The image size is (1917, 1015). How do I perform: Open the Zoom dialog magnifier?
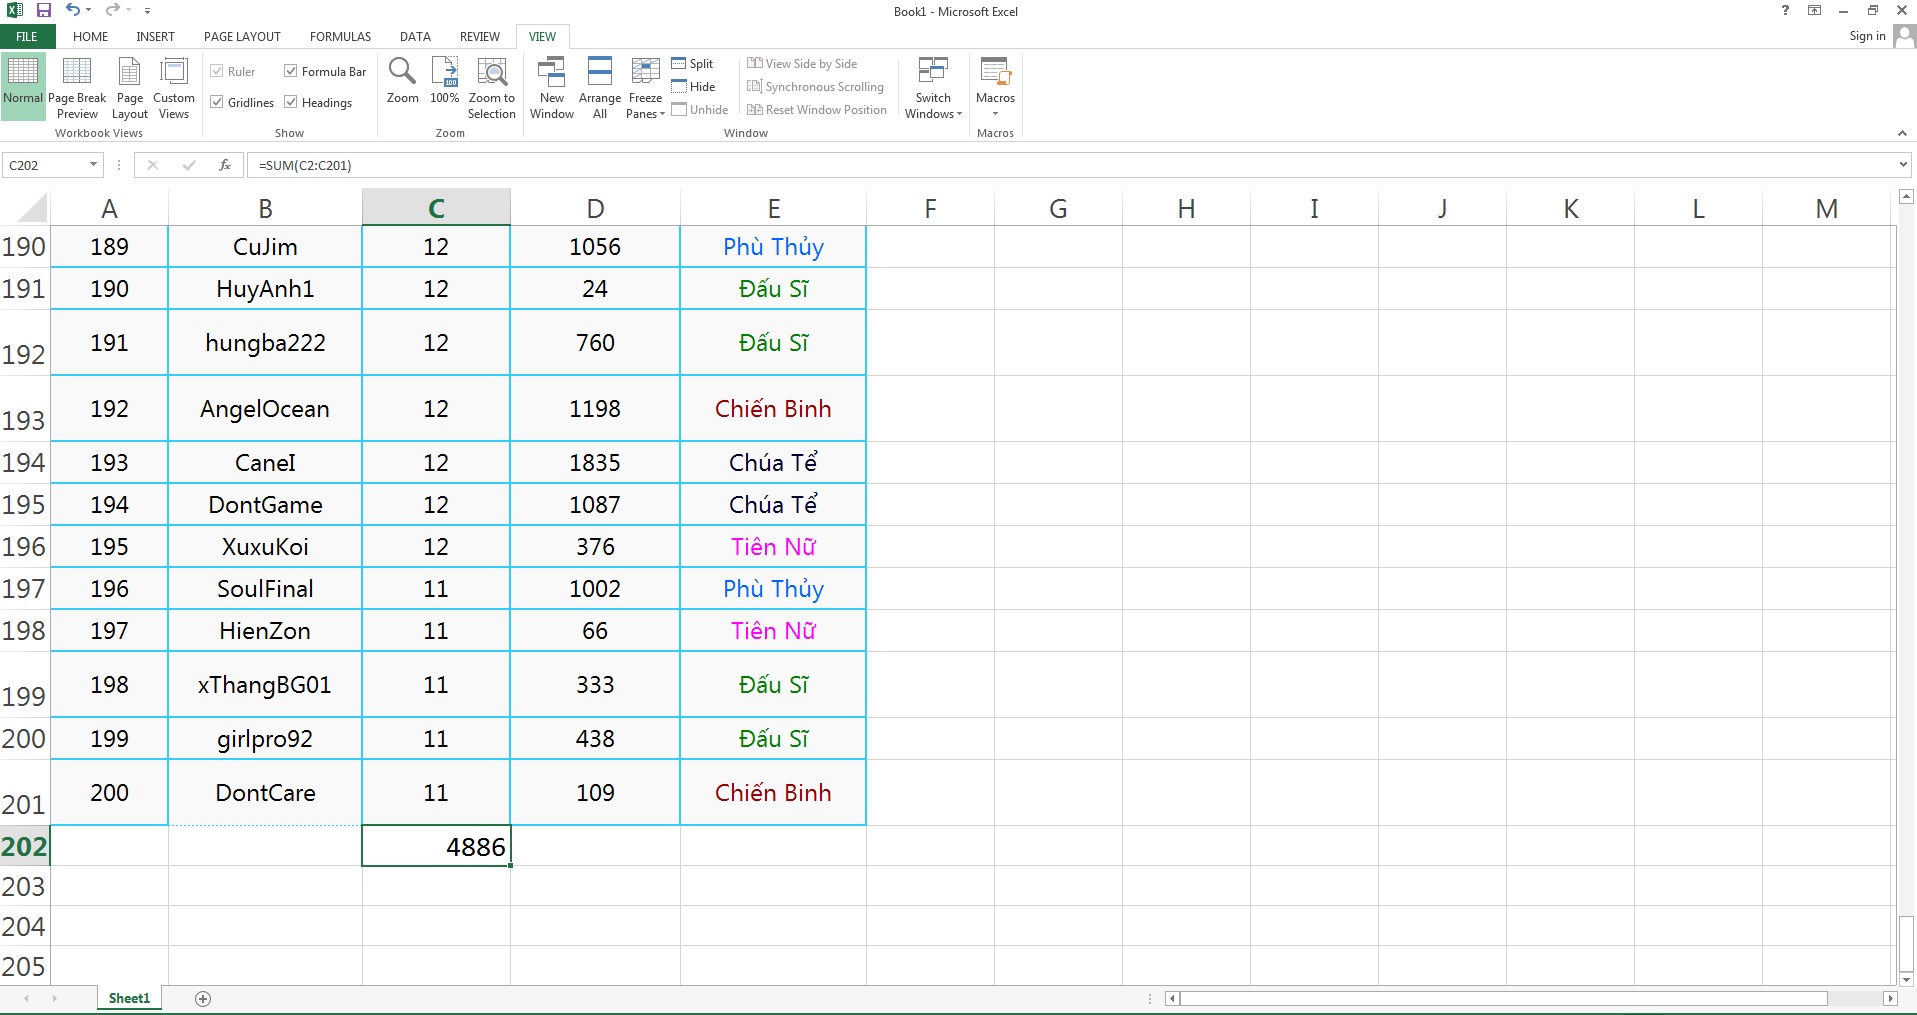(x=403, y=81)
